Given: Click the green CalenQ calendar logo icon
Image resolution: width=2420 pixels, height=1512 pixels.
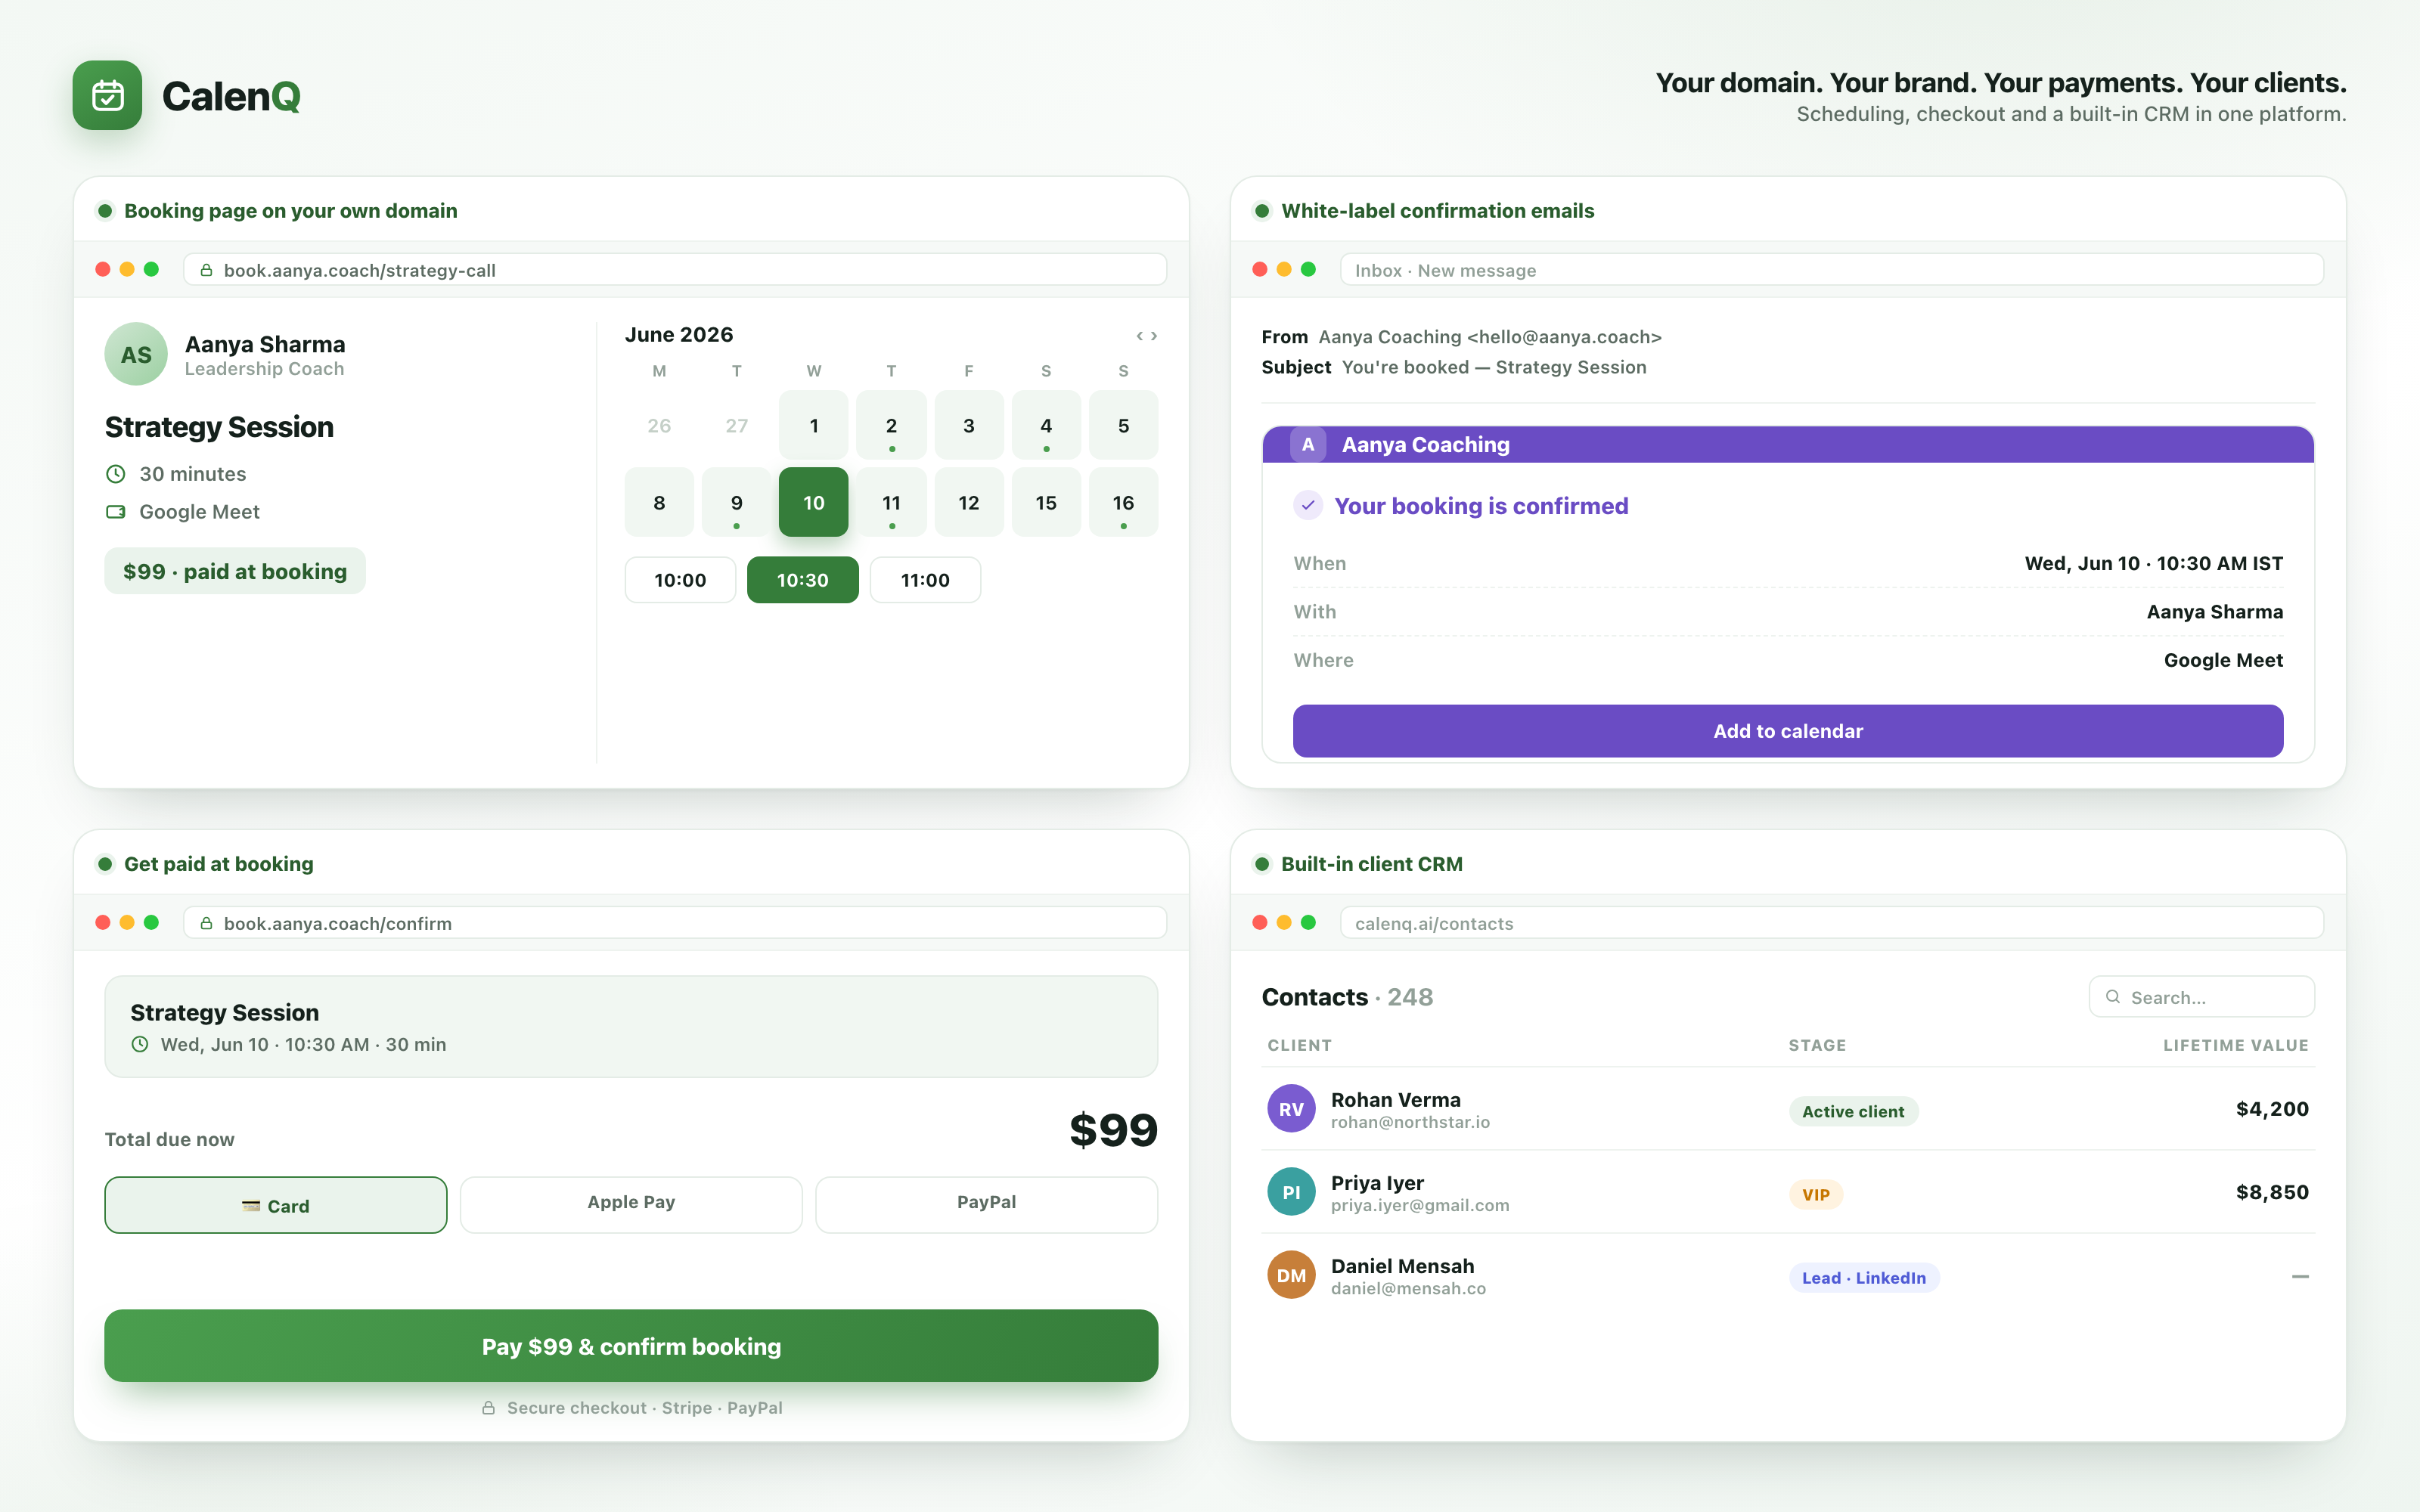Looking at the screenshot, I should [107, 95].
